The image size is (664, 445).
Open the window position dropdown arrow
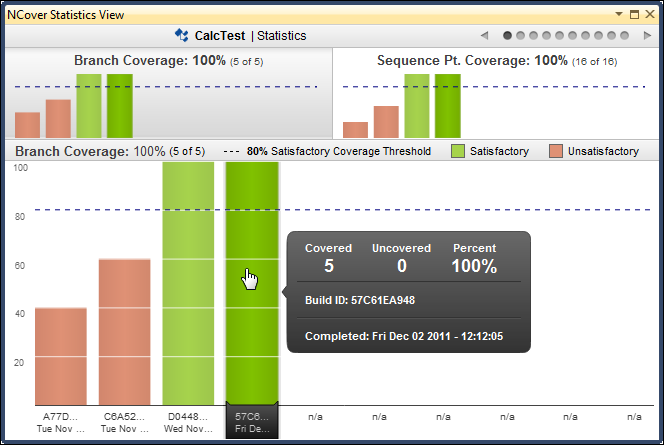tap(620, 15)
